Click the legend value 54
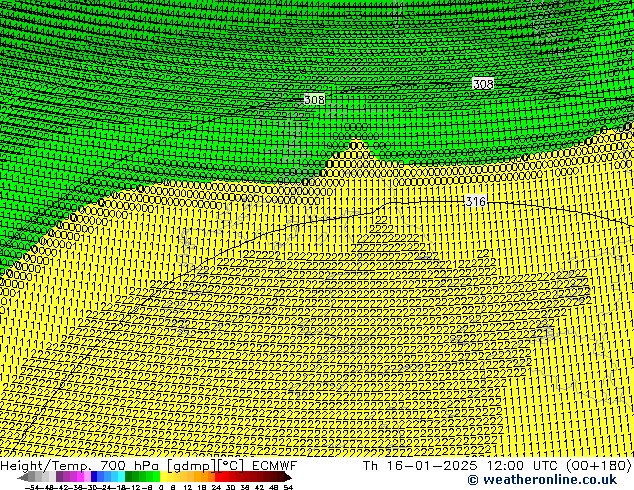 coord(287,487)
